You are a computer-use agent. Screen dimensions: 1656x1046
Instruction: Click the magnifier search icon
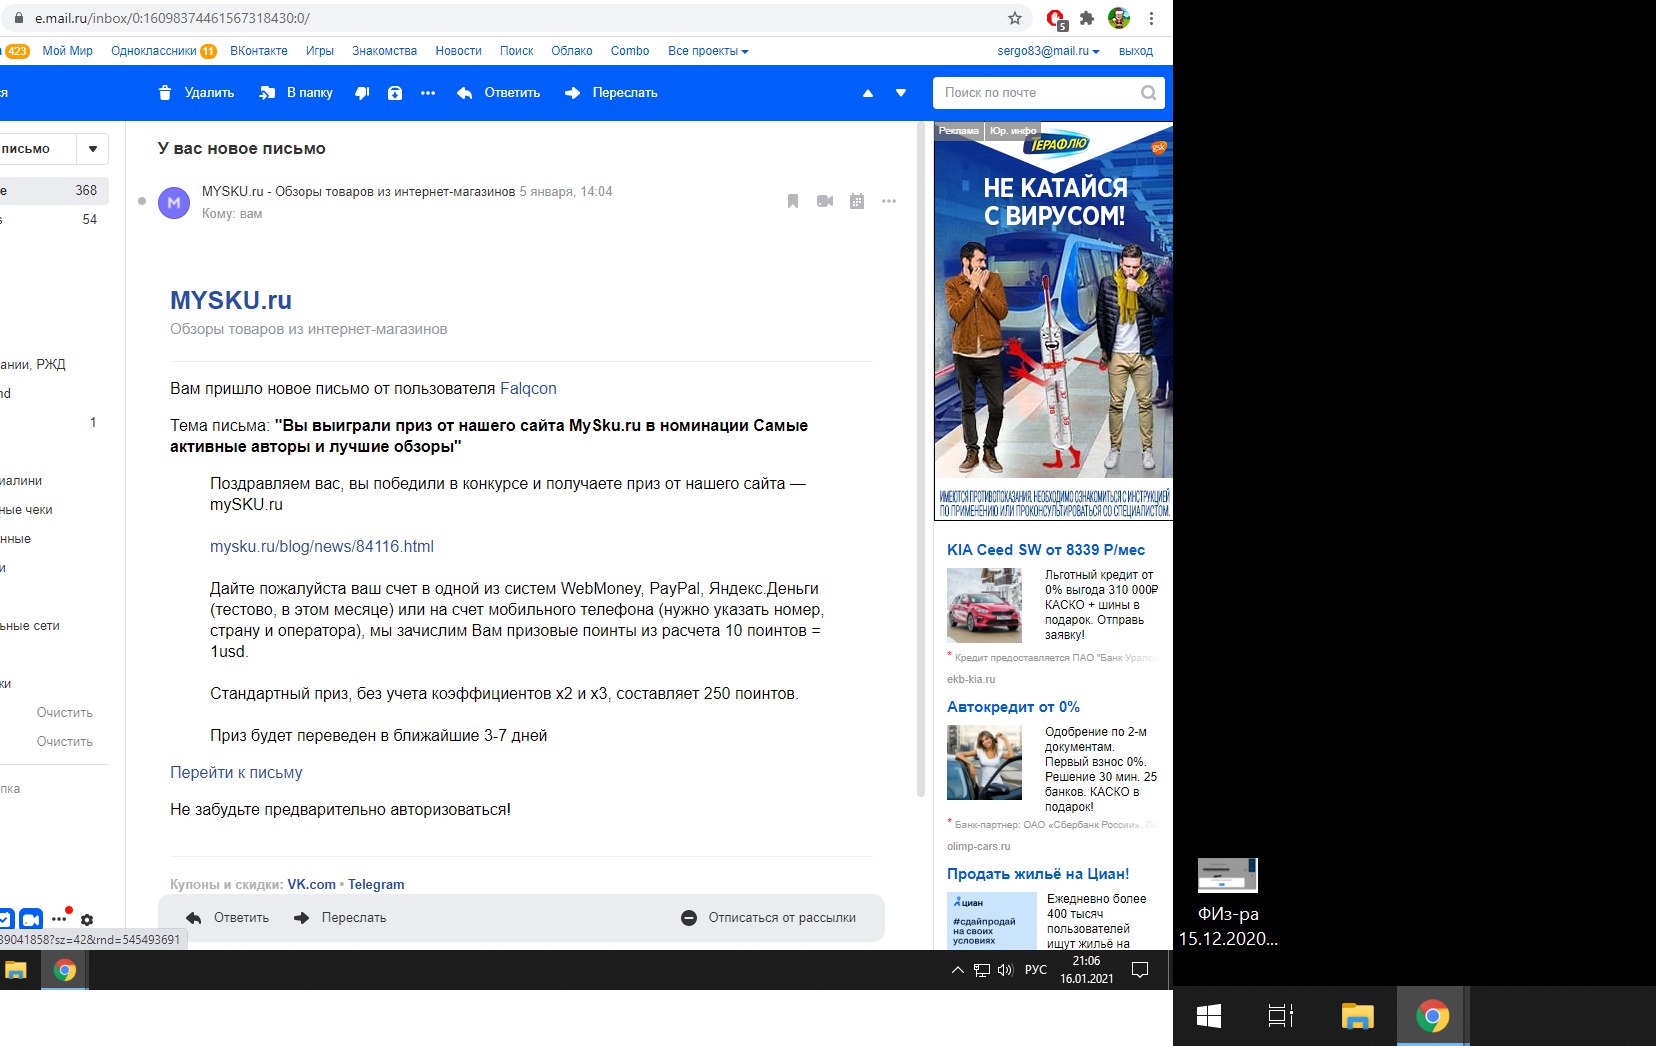tap(1149, 93)
